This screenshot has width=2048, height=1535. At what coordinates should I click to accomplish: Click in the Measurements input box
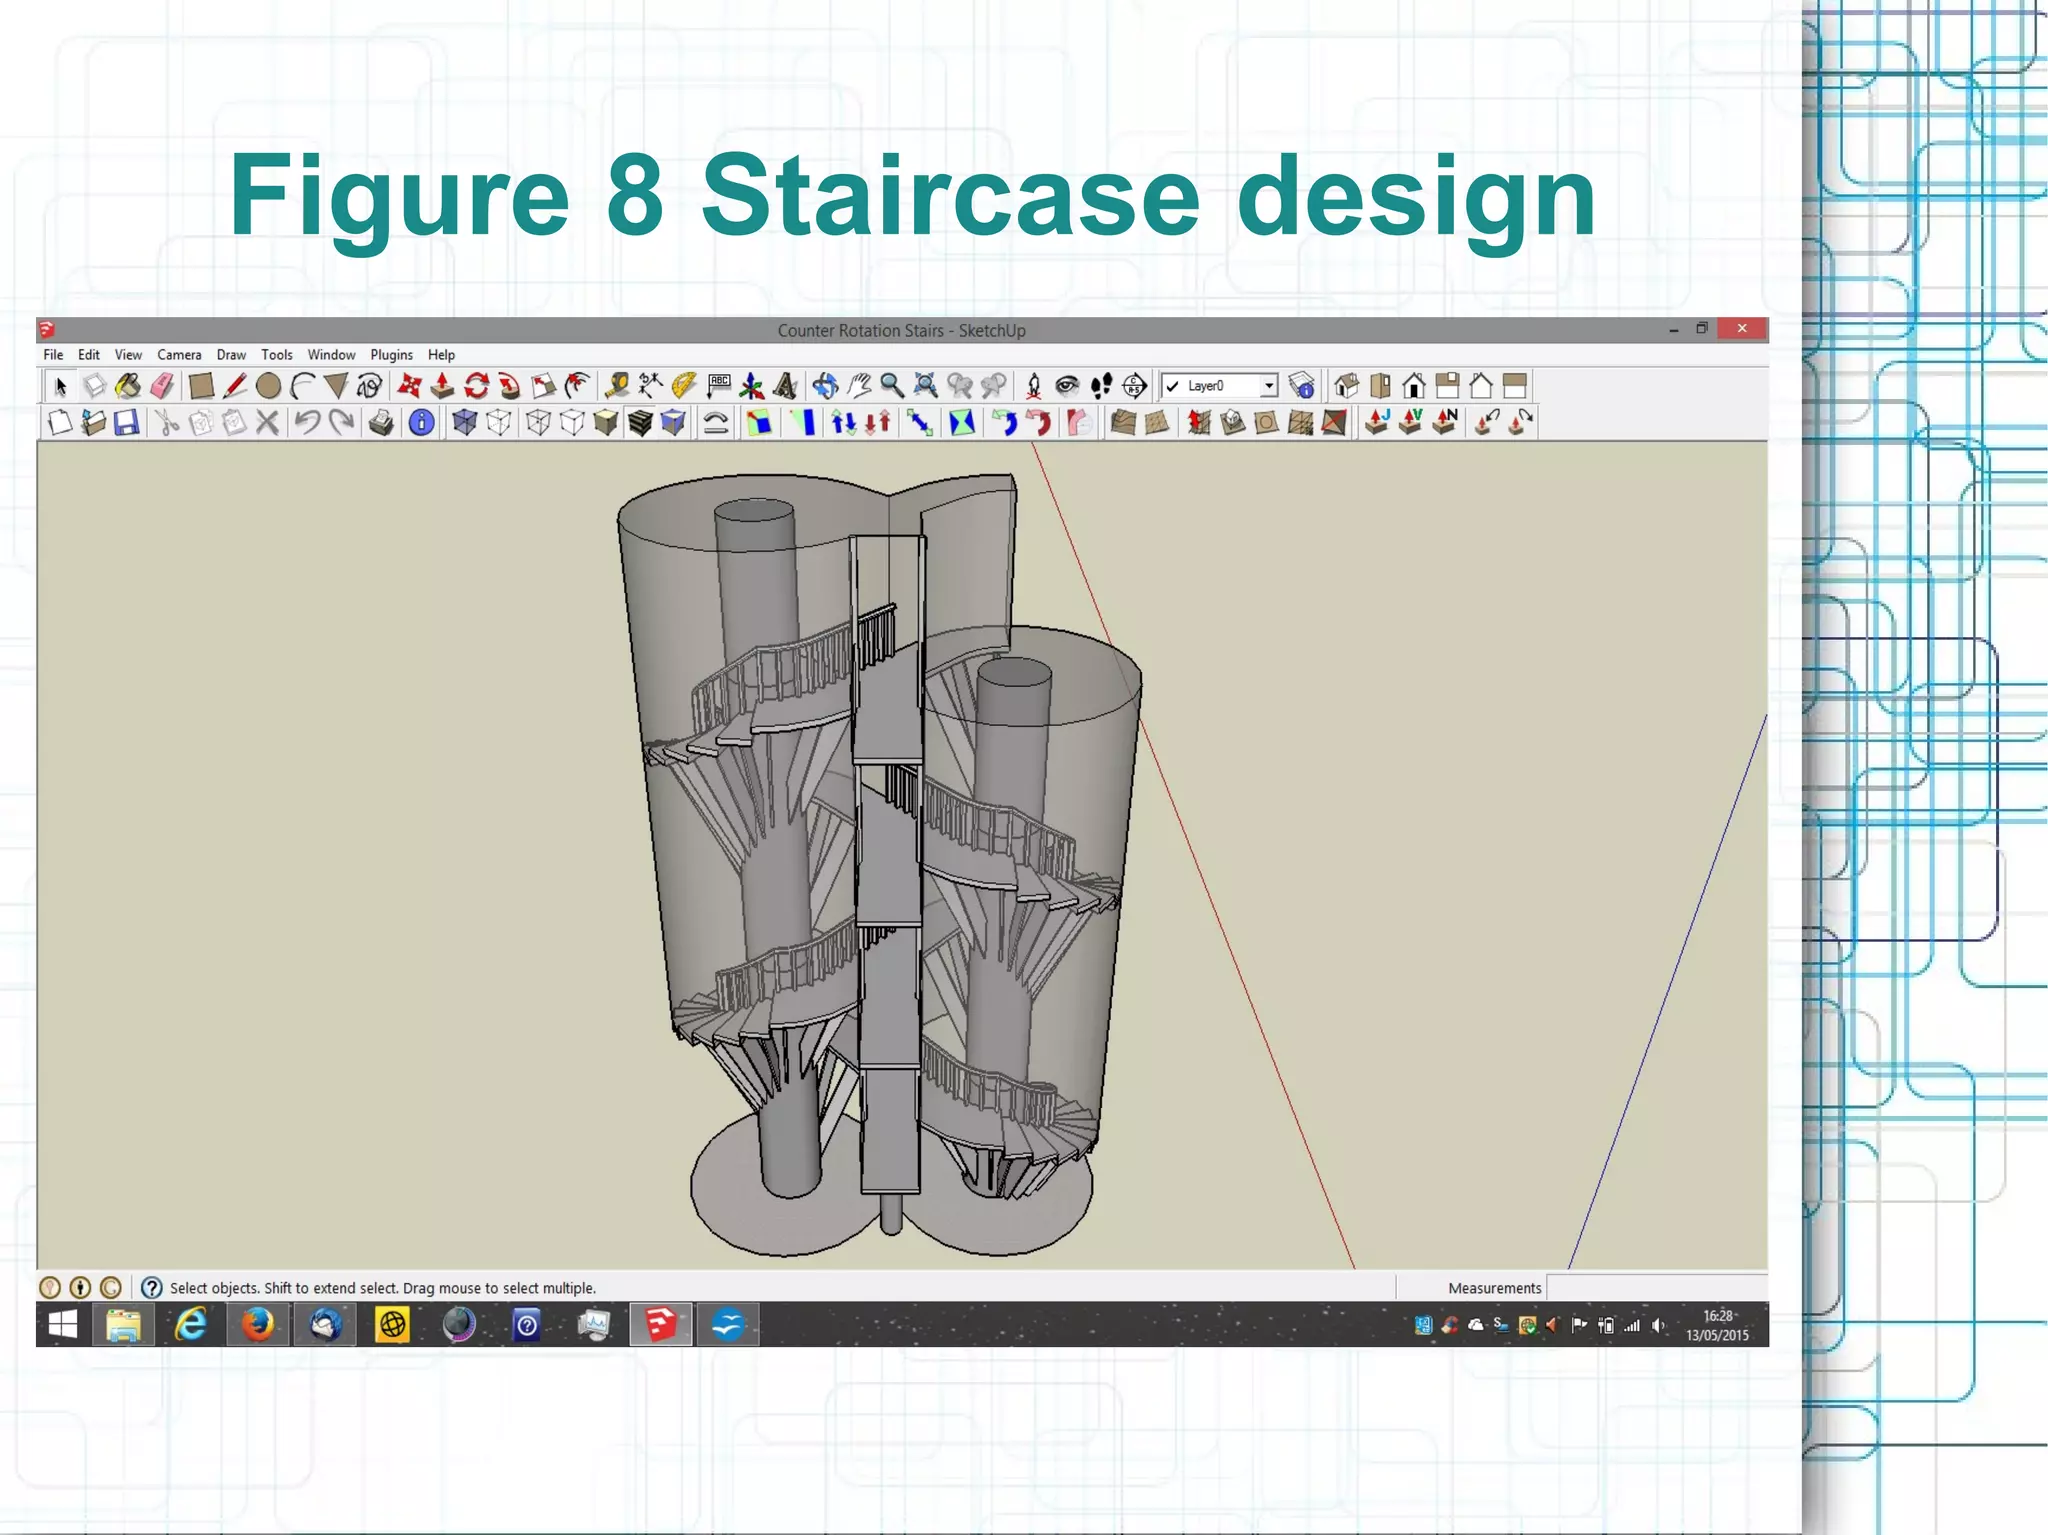point(1656,1288)
